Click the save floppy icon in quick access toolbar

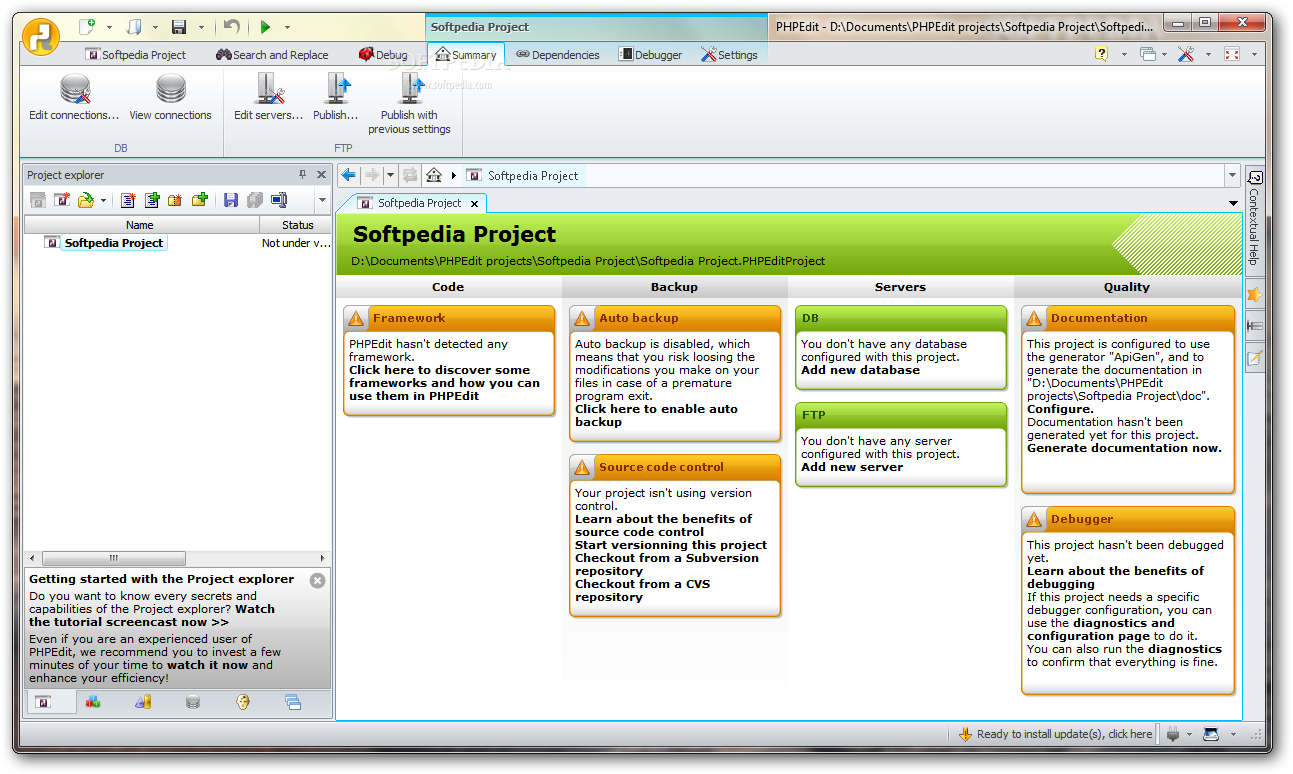pos(179,27)
